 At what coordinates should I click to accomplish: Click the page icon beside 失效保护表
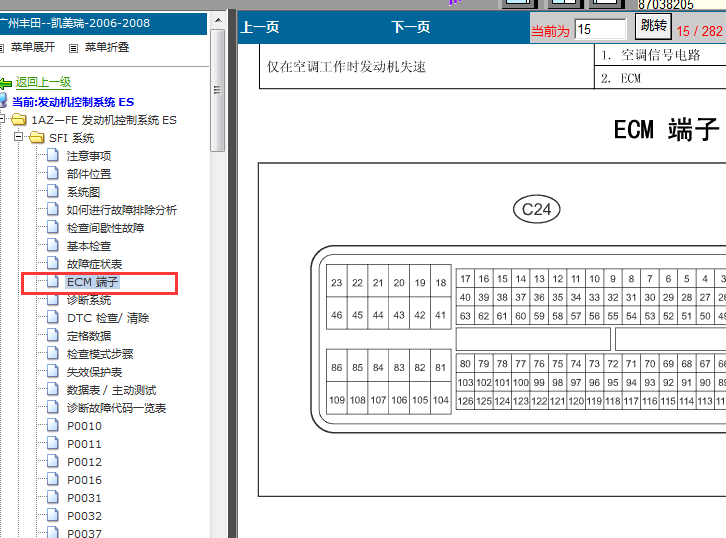[x=53, y=372]
